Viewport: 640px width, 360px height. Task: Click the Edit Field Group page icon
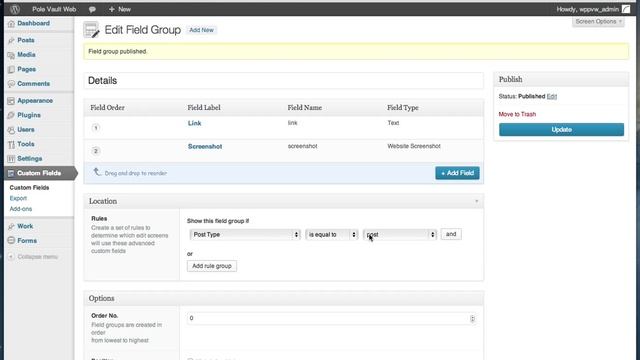pos(91,30)
